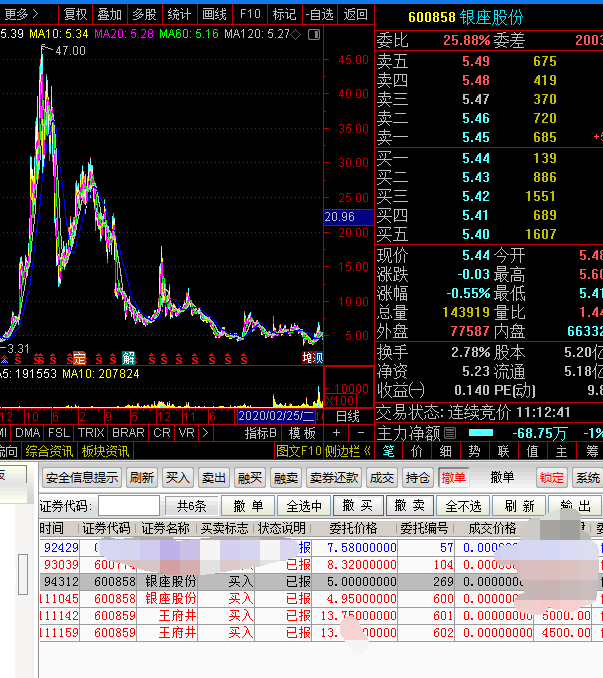603x678 pixels.
Task: Open 复权 adjustment option
Action: tap(76, 14)
